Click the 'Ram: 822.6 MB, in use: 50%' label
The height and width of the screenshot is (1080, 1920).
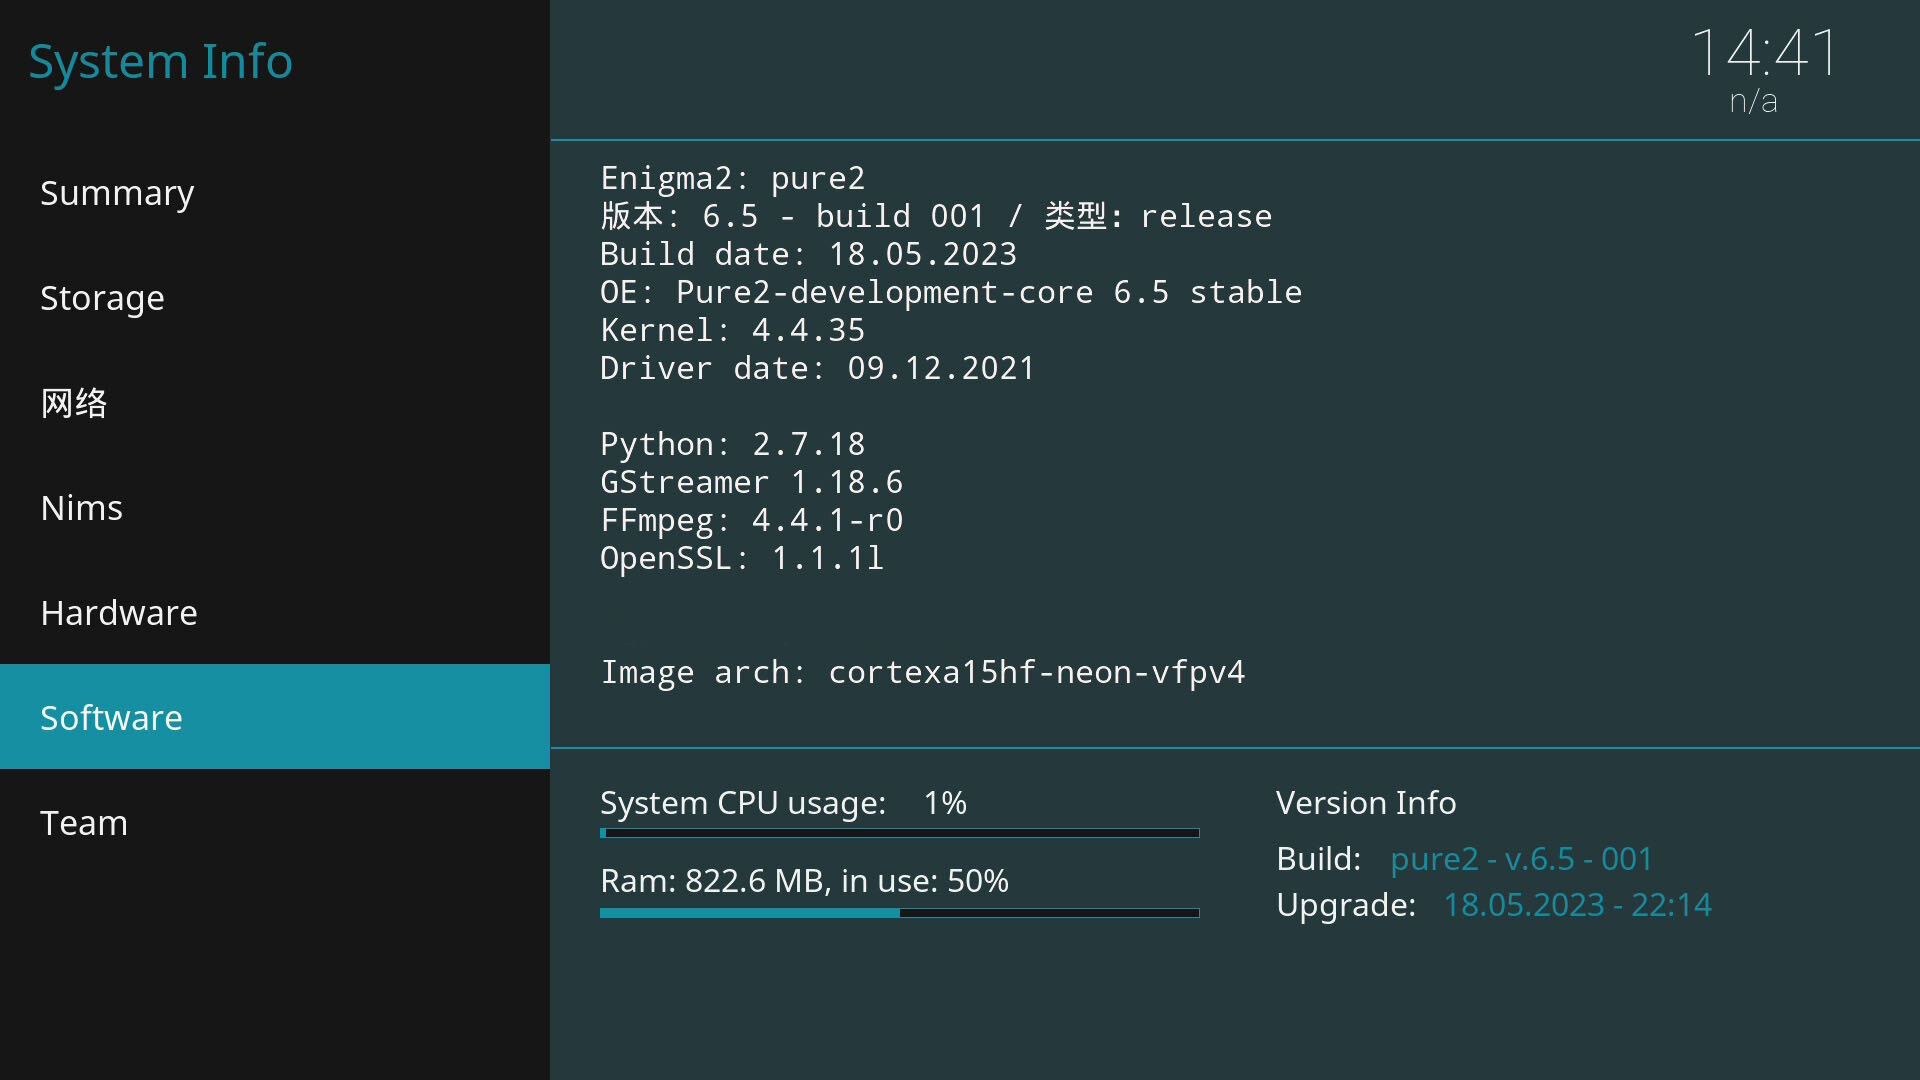pyautogui.click(x=804, y=881)
